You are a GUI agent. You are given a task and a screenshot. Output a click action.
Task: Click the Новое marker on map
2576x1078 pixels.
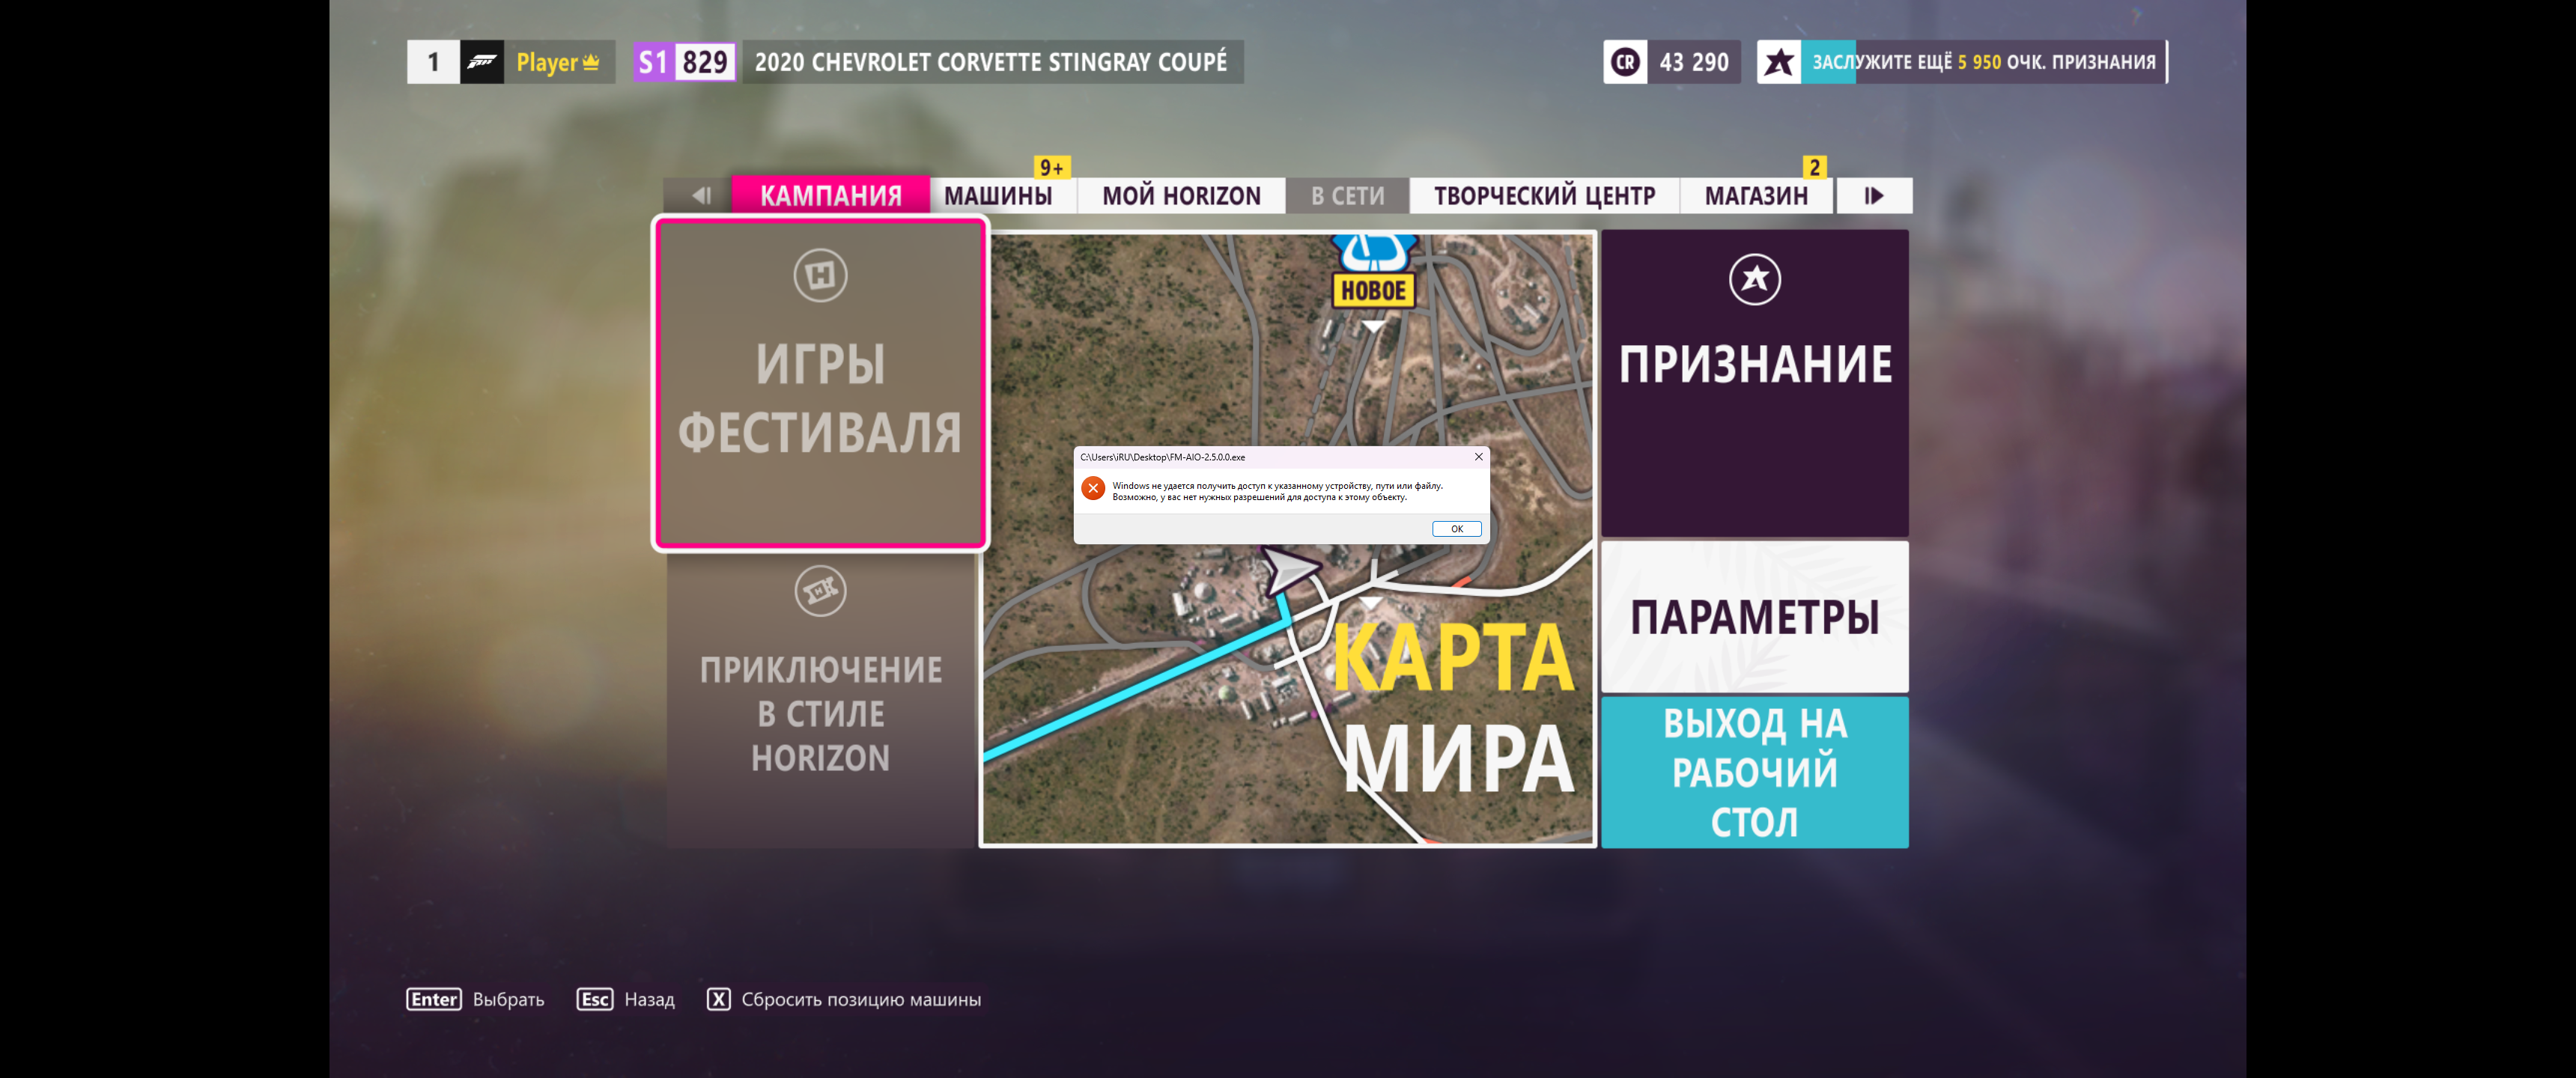pyautogui.click(x=1373, y=290)
